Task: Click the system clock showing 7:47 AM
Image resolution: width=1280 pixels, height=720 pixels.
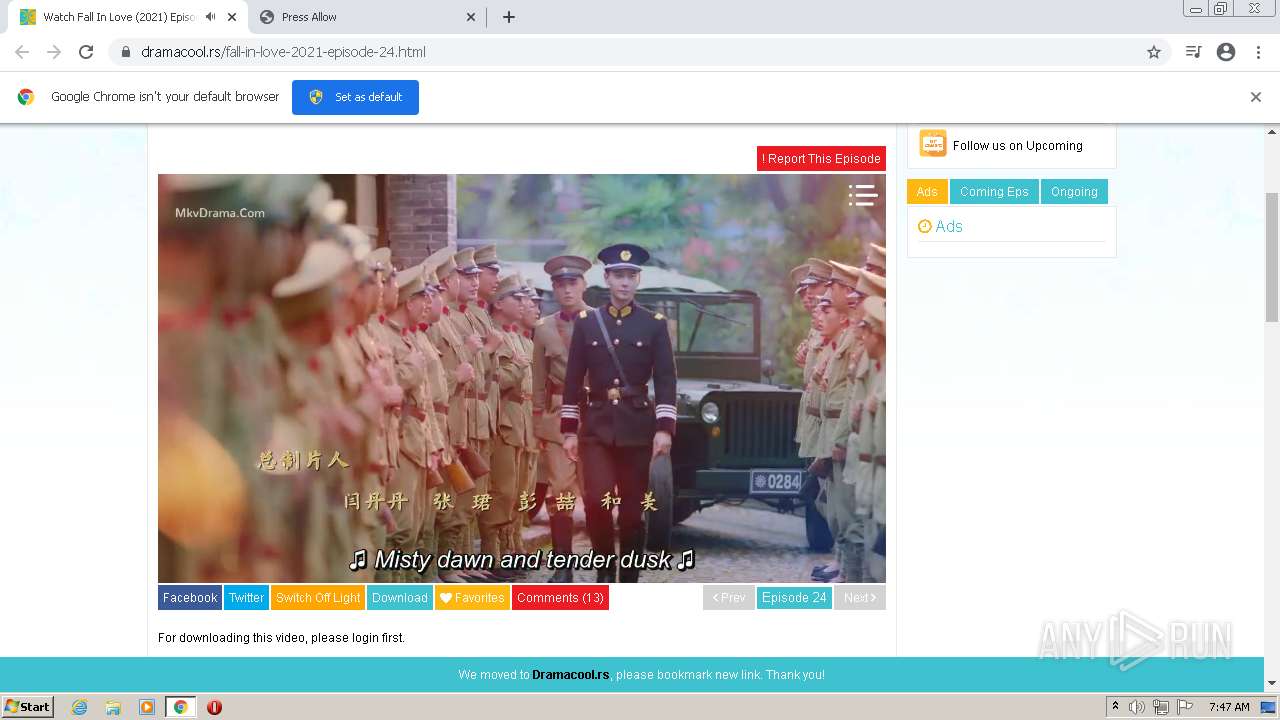Action: pos(1229,707)
